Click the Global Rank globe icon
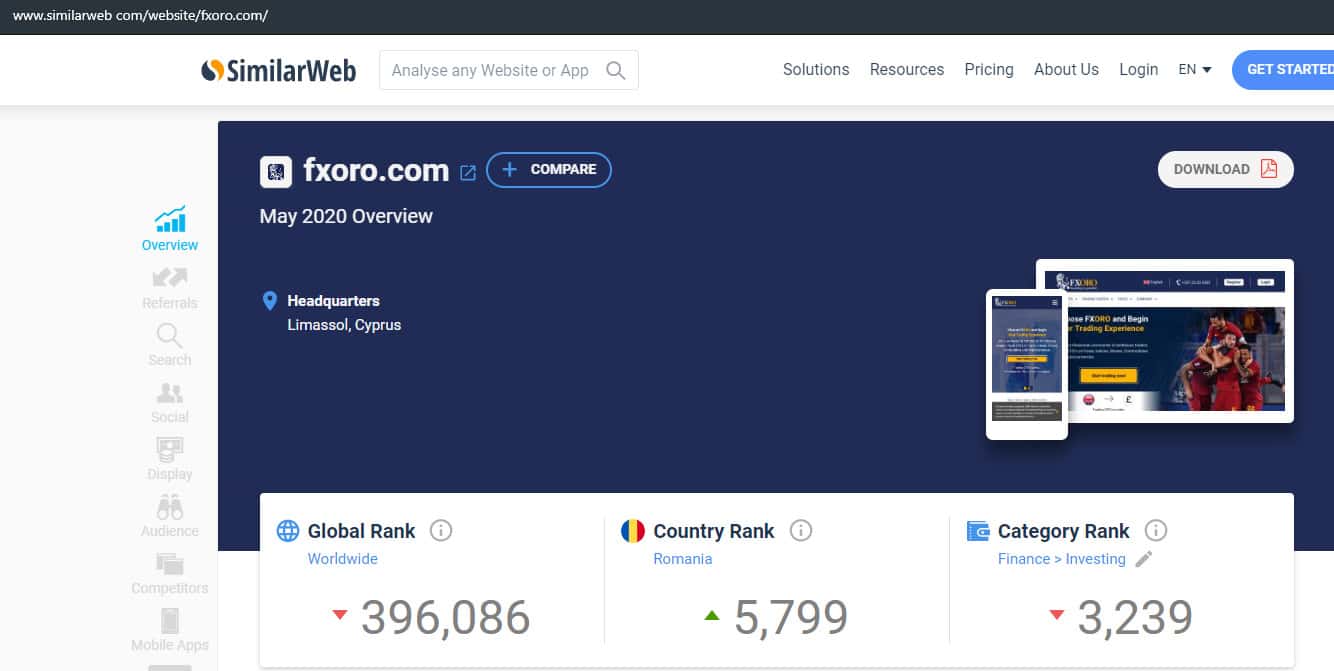1334x671 pixels. pyautogui.click(x=287, y=531)
